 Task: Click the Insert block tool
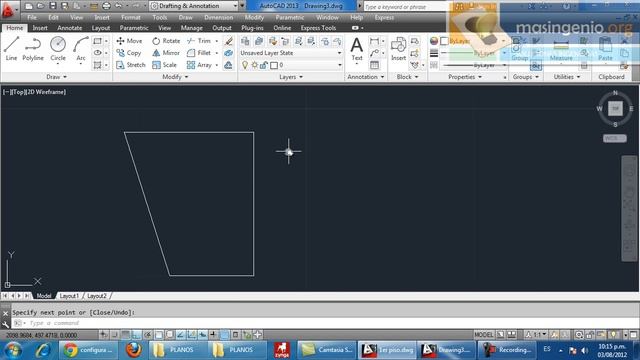[x=398, y=49]
